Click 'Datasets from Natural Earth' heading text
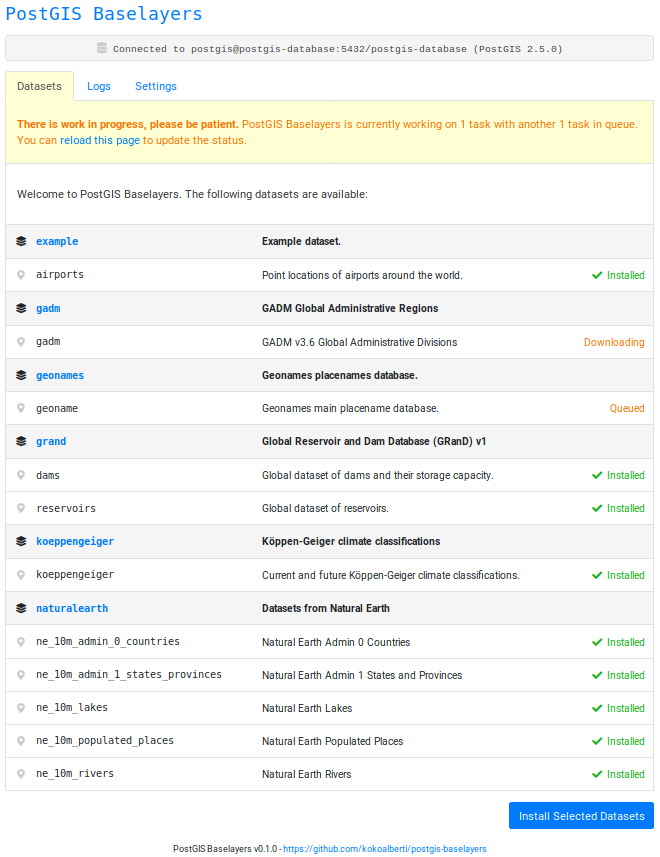The width and height of the screenshot is (660, 857). tap(326, 608)
